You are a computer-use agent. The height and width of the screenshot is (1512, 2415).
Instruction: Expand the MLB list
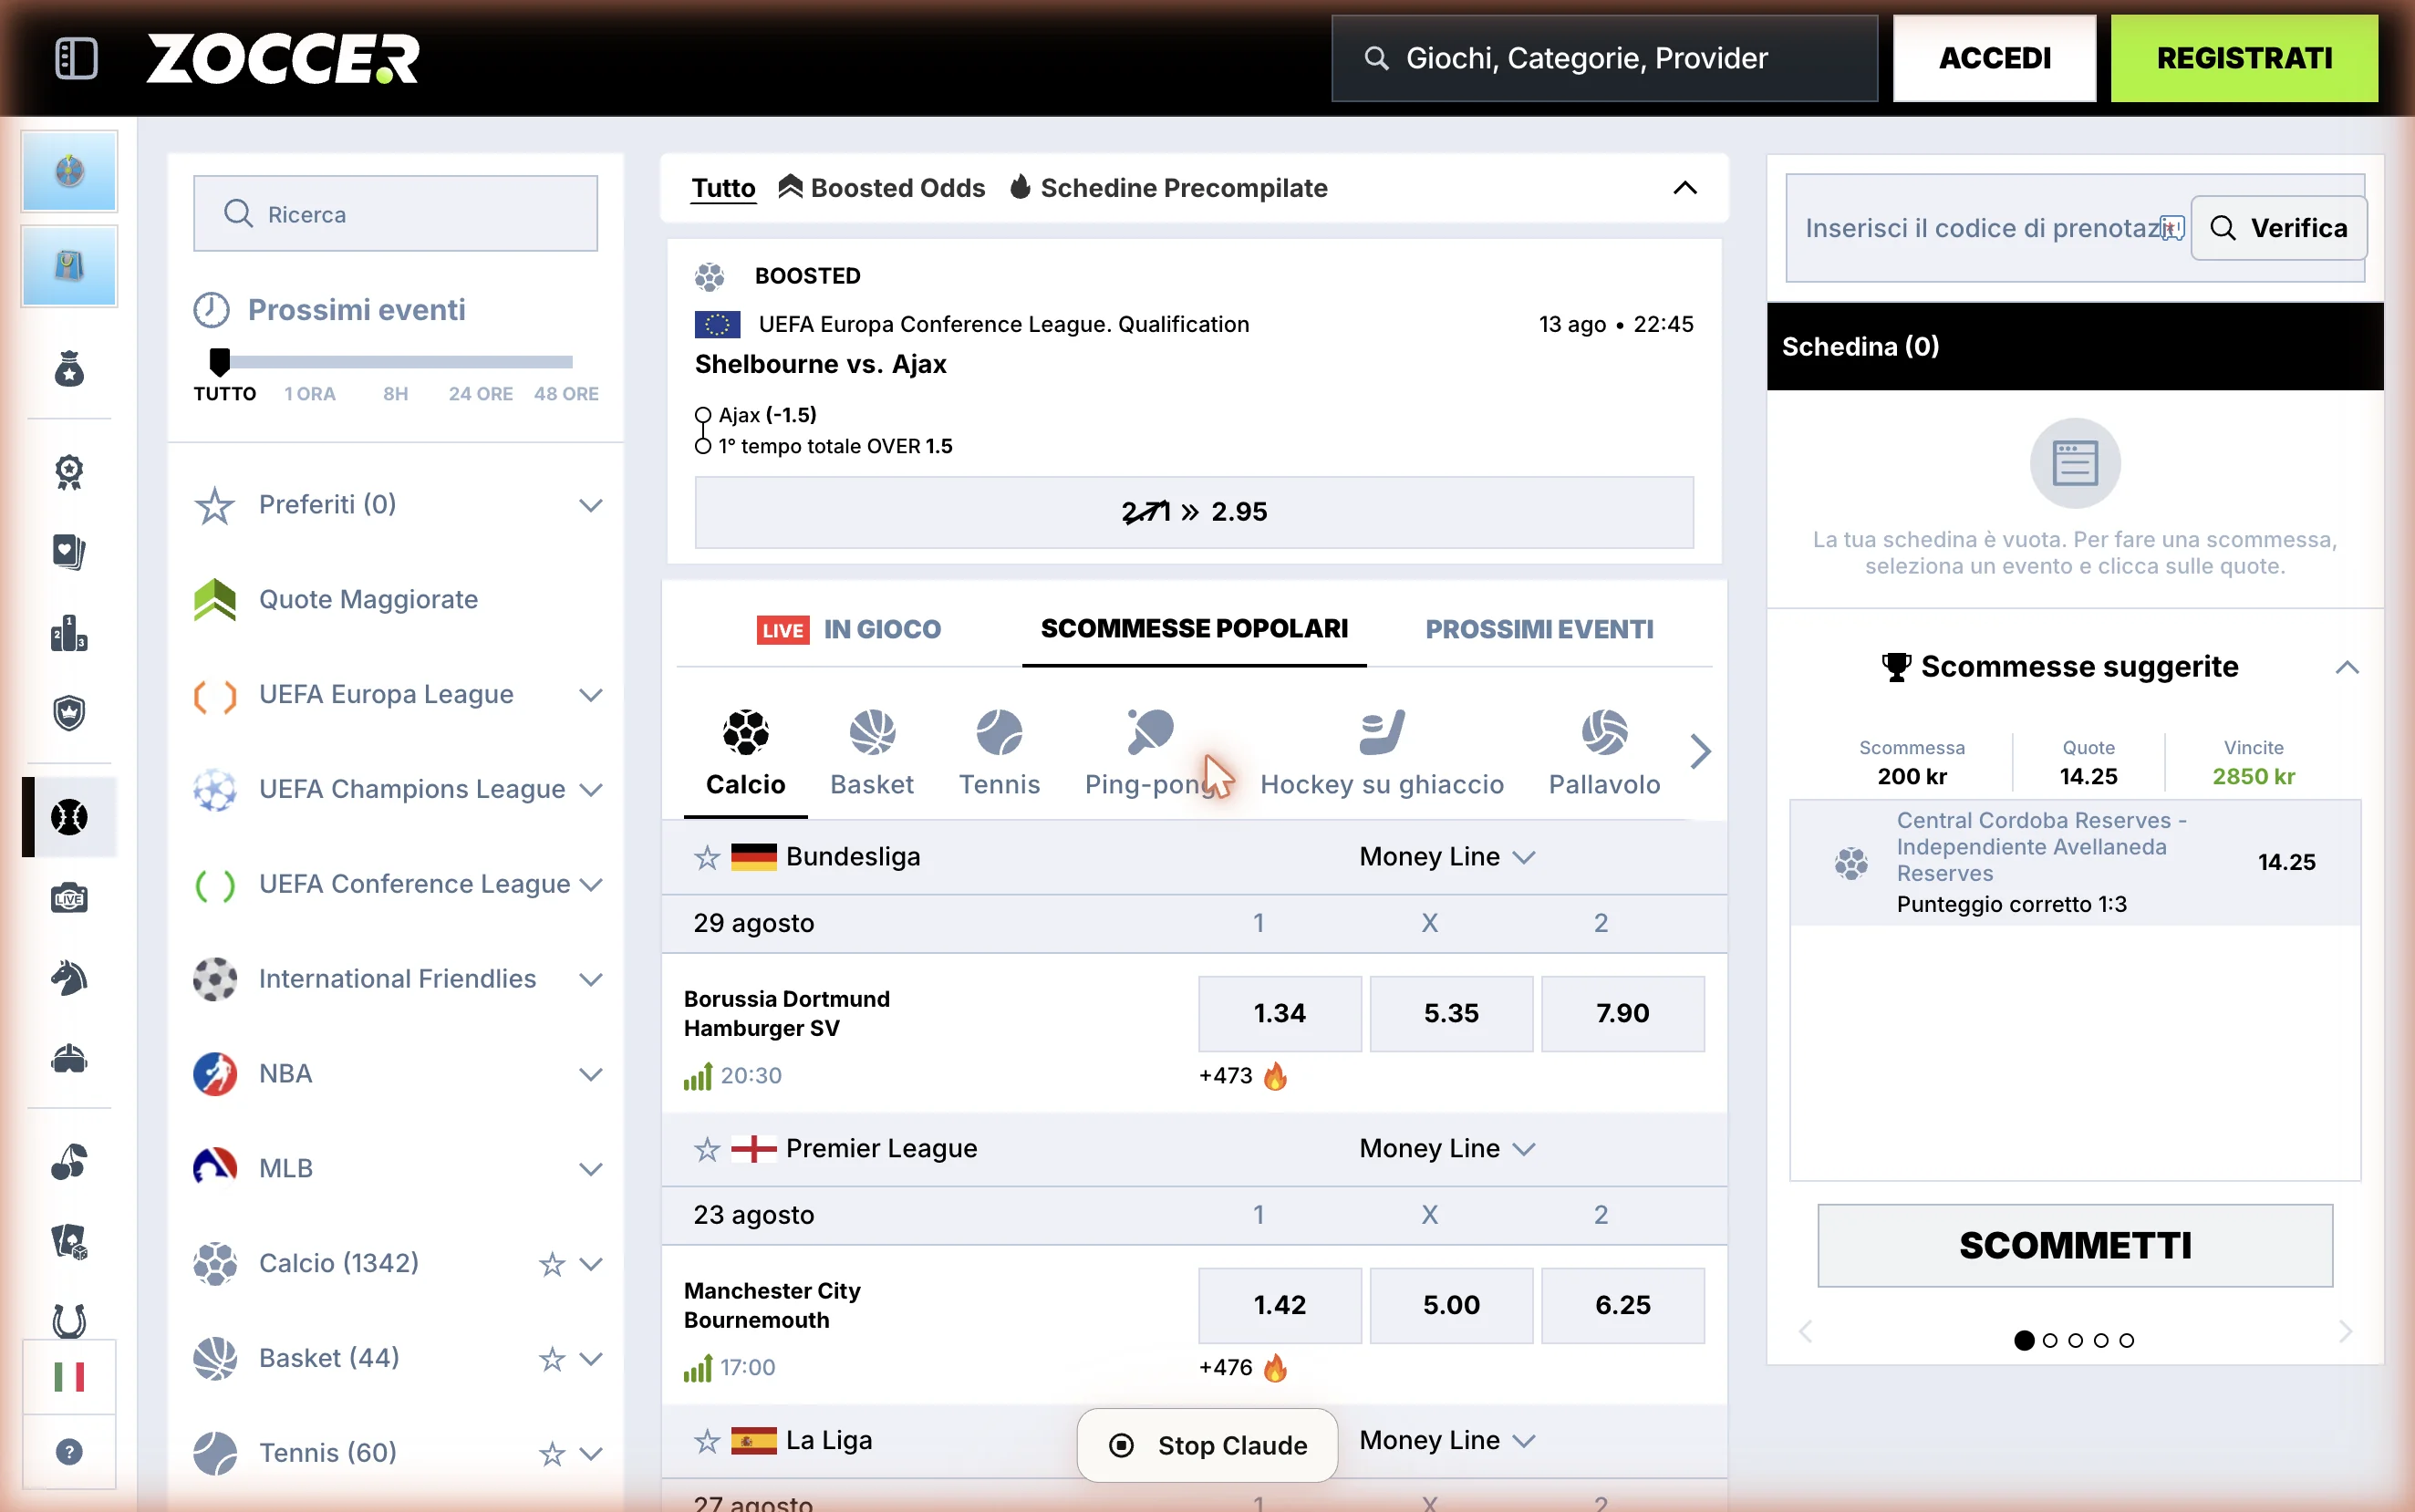[591, 1169]
